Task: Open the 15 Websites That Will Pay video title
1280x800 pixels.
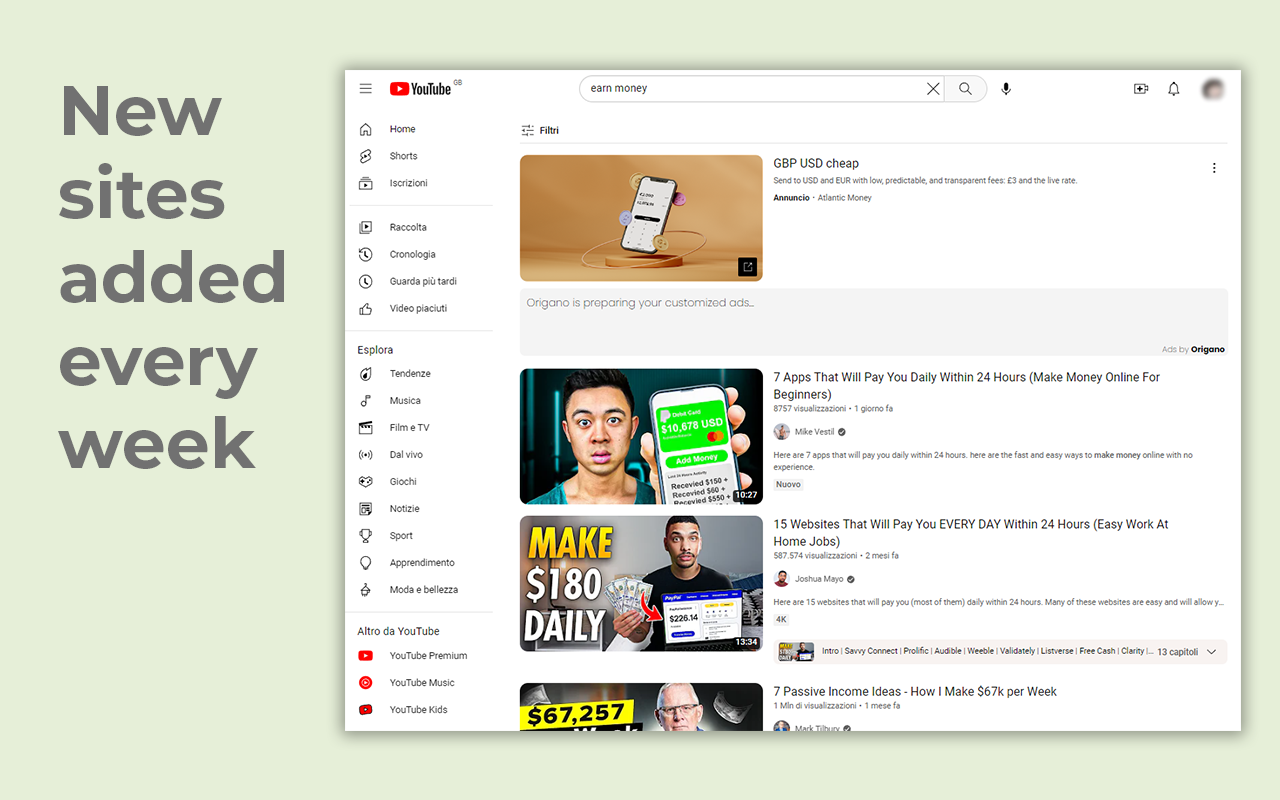Action: click(971, 533)
